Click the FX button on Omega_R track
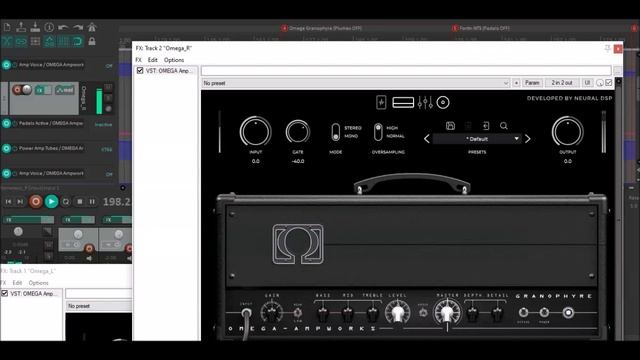 (x=43, y=90)
